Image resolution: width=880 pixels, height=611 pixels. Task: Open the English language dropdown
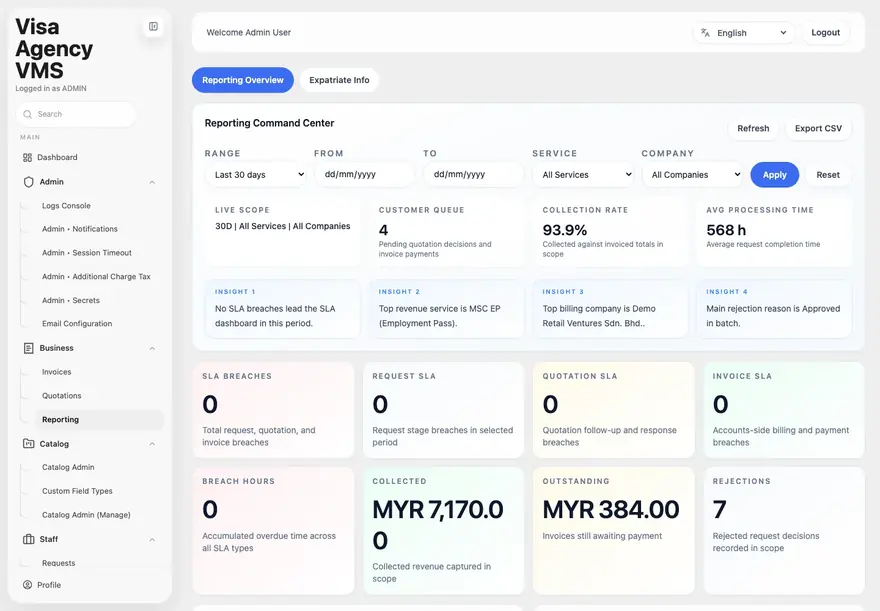click(x=744, y=33)
